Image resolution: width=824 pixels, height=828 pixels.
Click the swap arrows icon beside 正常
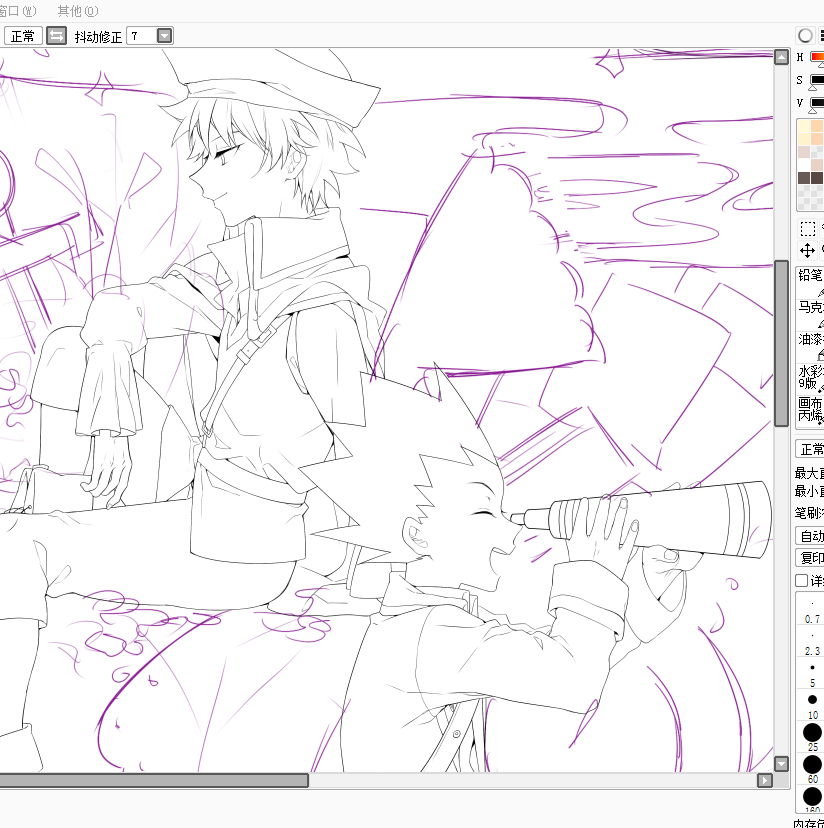(x=57, y=36)
